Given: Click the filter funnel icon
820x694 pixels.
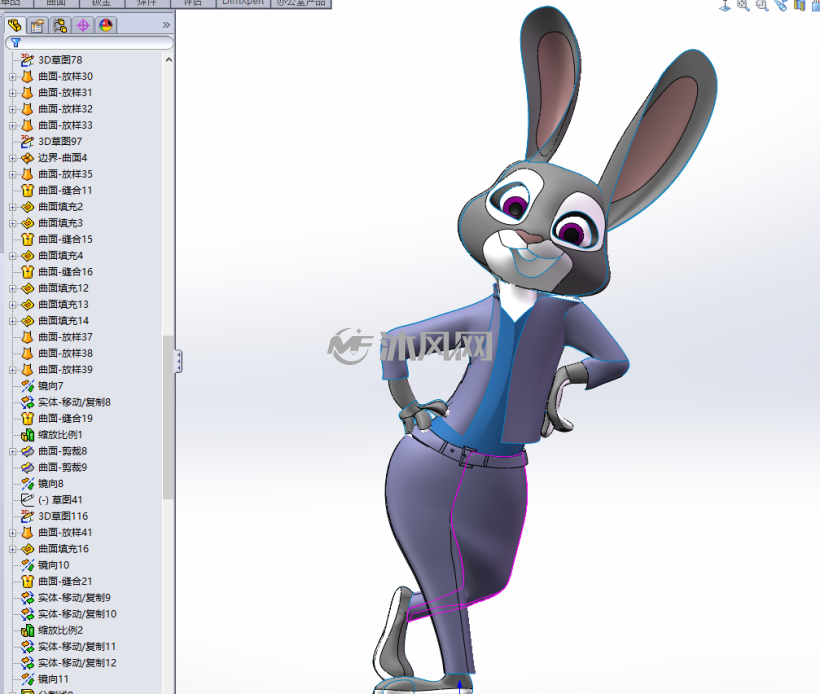Looking at the screenshot, I should pyautogui.click(x=16, y=42).
